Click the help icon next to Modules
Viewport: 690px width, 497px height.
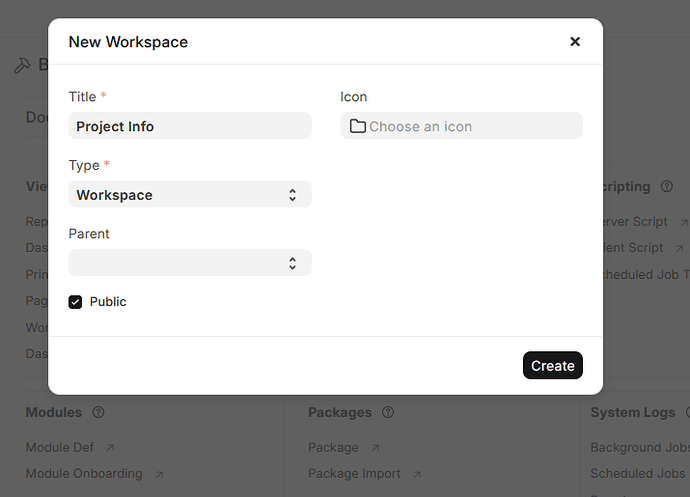(98, 412)
